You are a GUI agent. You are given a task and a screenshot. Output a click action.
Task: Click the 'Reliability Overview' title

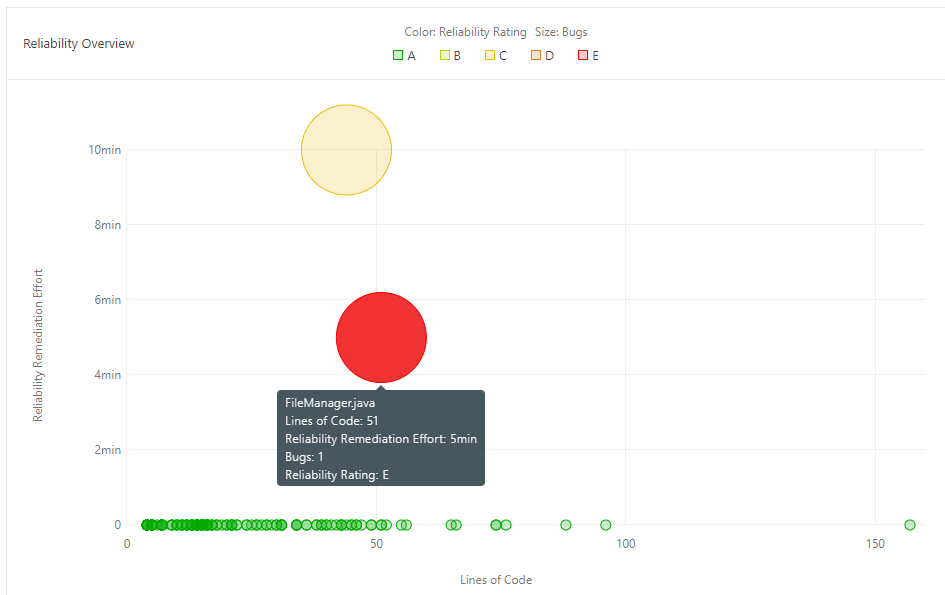[x=78, y=43]
